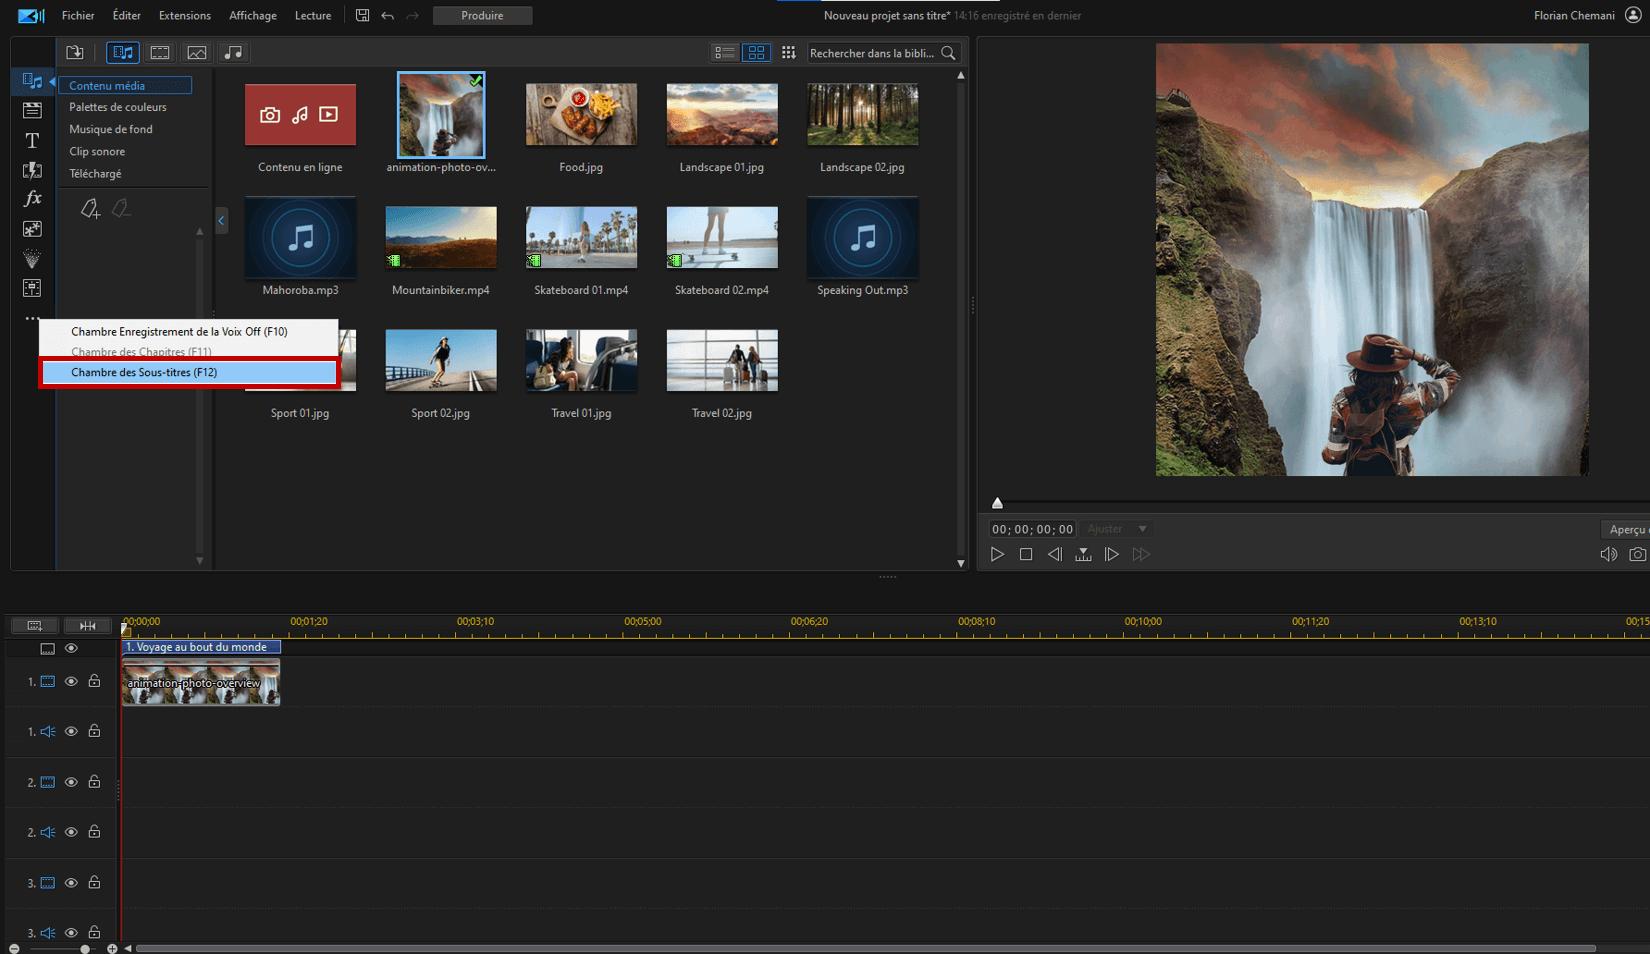Add a new tag icon
The width and height of the screenshot is (1650, 954).
pyautogui.click(x=90, y=208)
